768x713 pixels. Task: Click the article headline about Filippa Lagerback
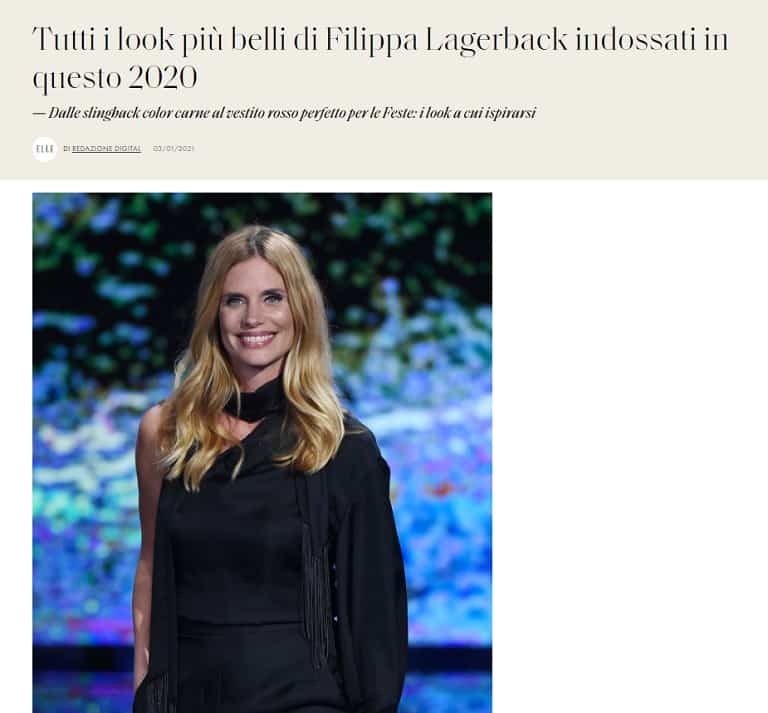tap(380, 58)
